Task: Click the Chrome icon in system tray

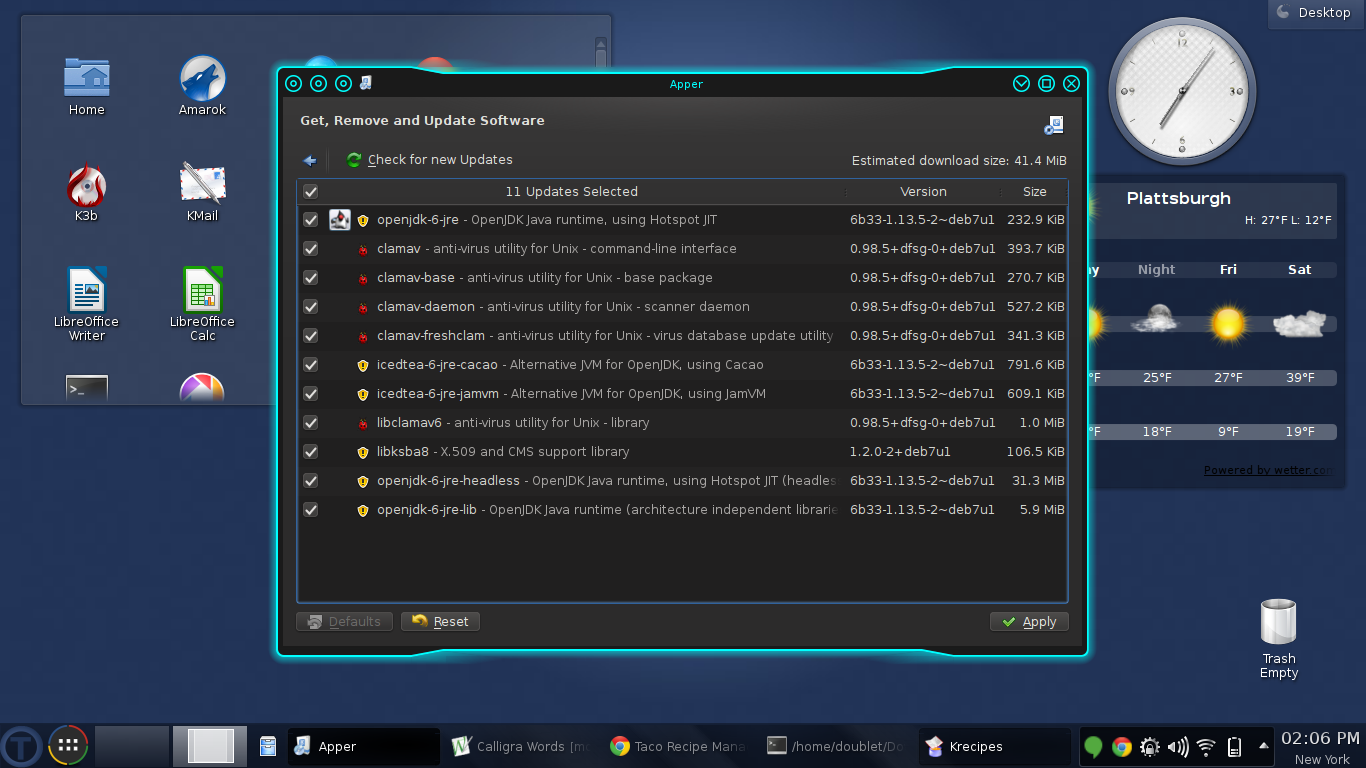Action: tap(1122, 747)
